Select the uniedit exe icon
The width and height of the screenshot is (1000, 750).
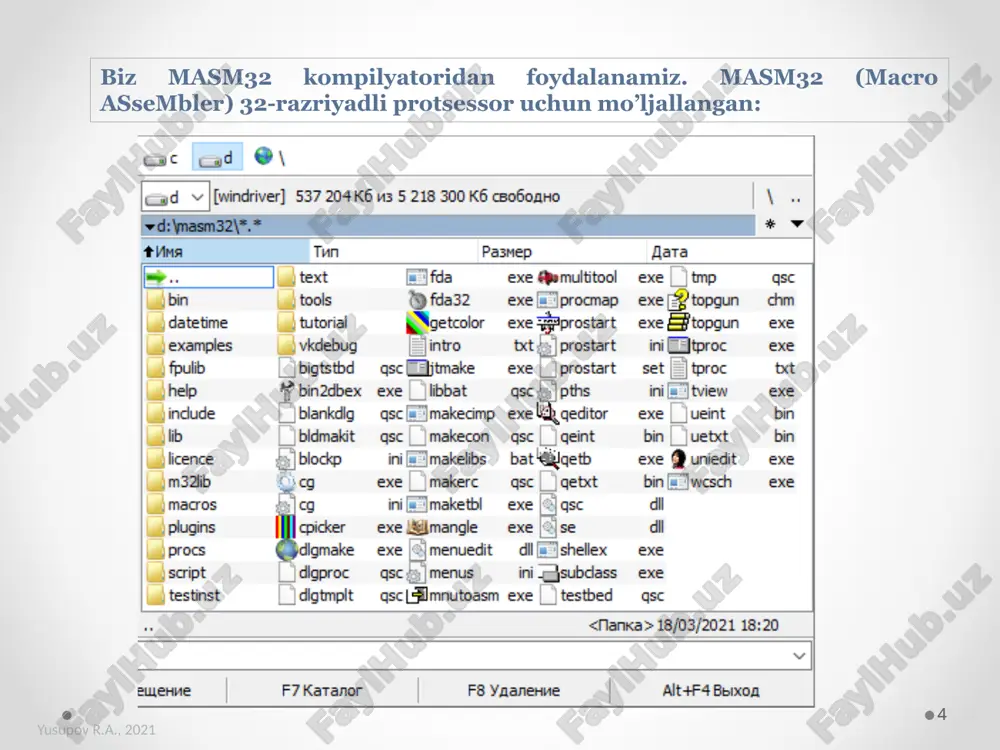679,459
